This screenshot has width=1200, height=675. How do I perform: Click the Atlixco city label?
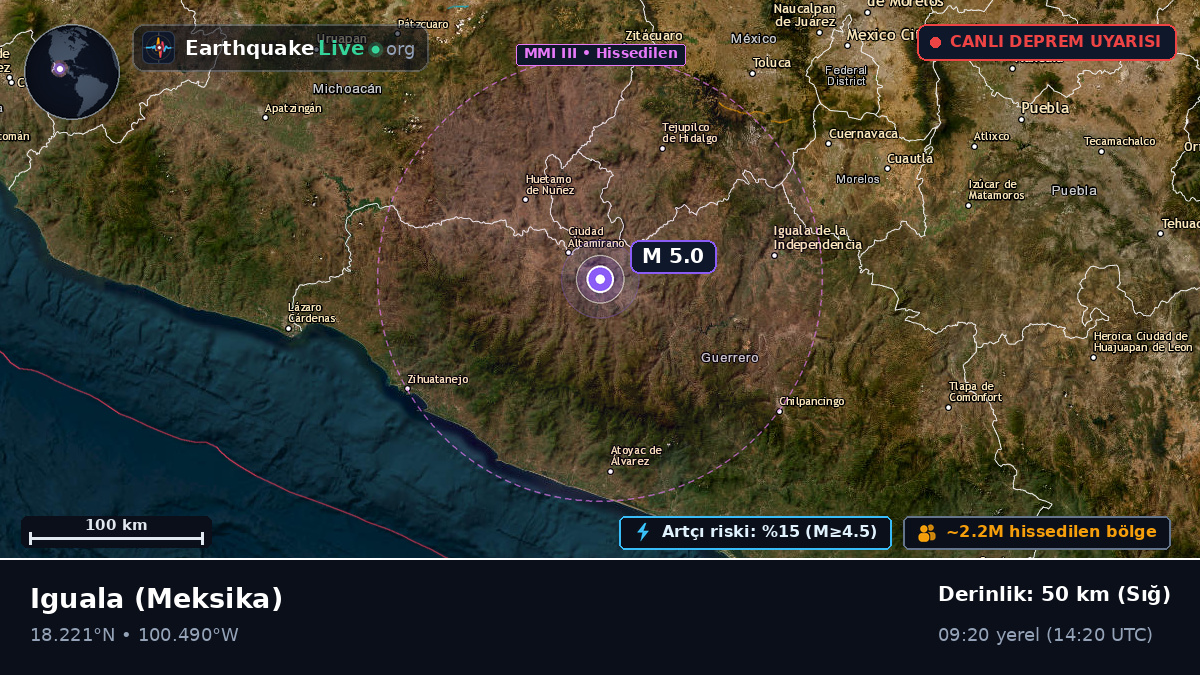point(991,135)
